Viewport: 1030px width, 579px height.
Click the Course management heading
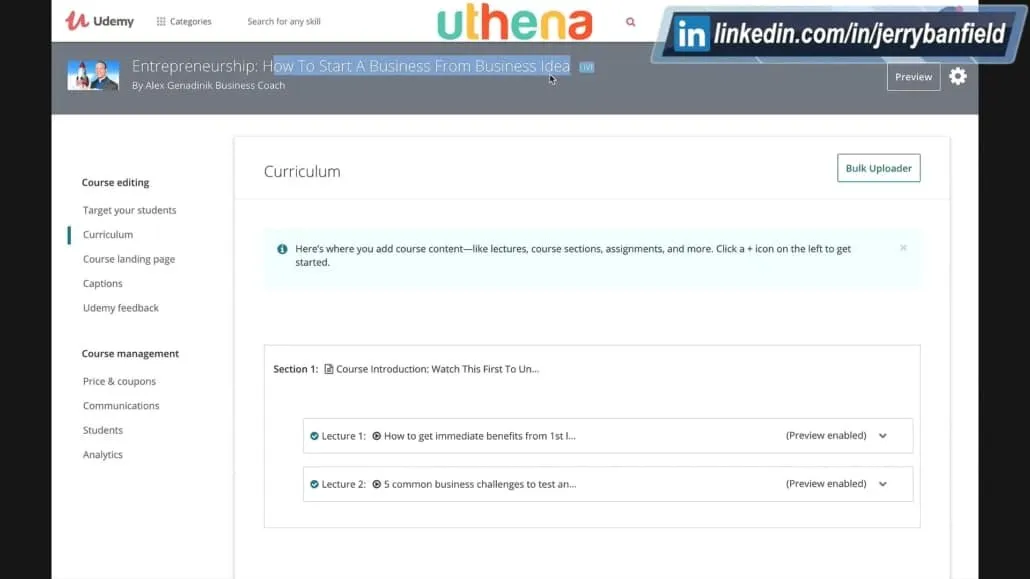click(x=130, y=354)
